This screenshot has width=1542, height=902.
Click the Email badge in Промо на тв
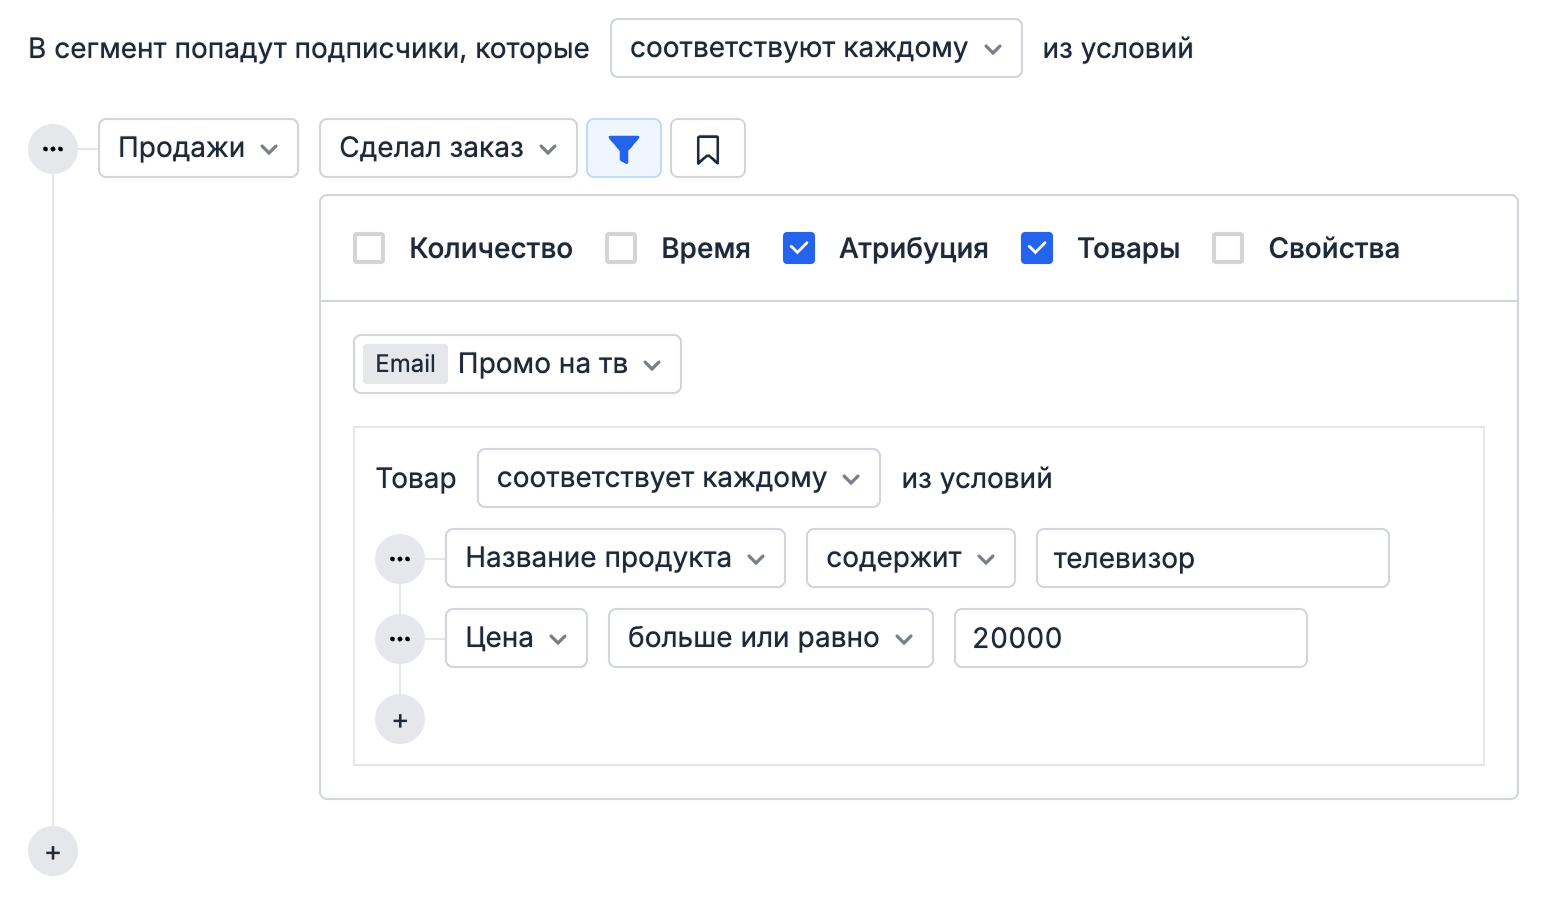click(404, 364)
